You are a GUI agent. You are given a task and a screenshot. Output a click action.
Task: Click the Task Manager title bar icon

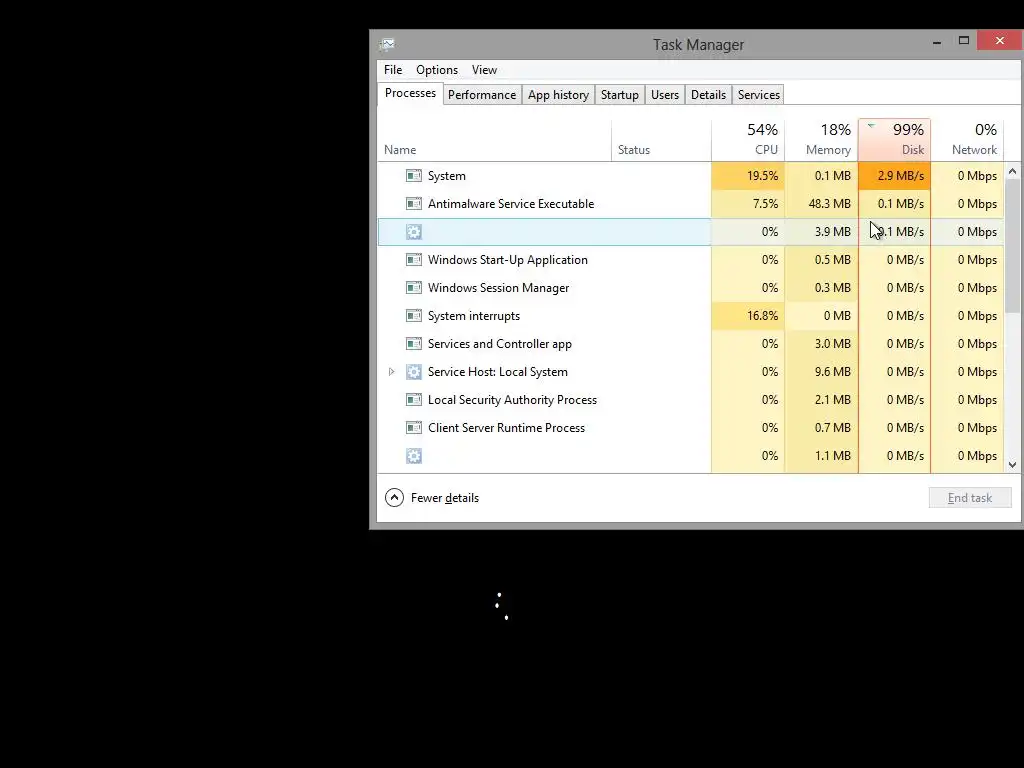coord(387,44)
